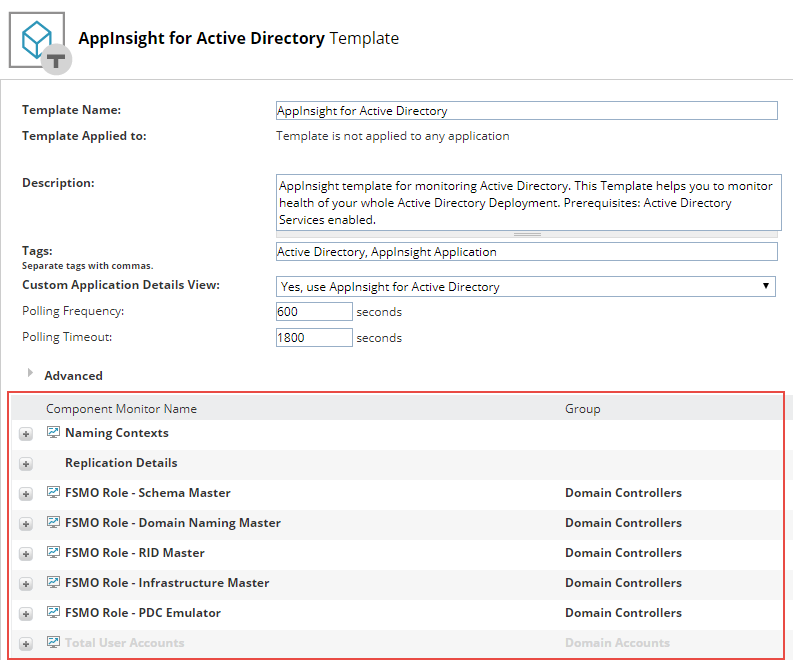Click inside the Description text area

[526, 202]
